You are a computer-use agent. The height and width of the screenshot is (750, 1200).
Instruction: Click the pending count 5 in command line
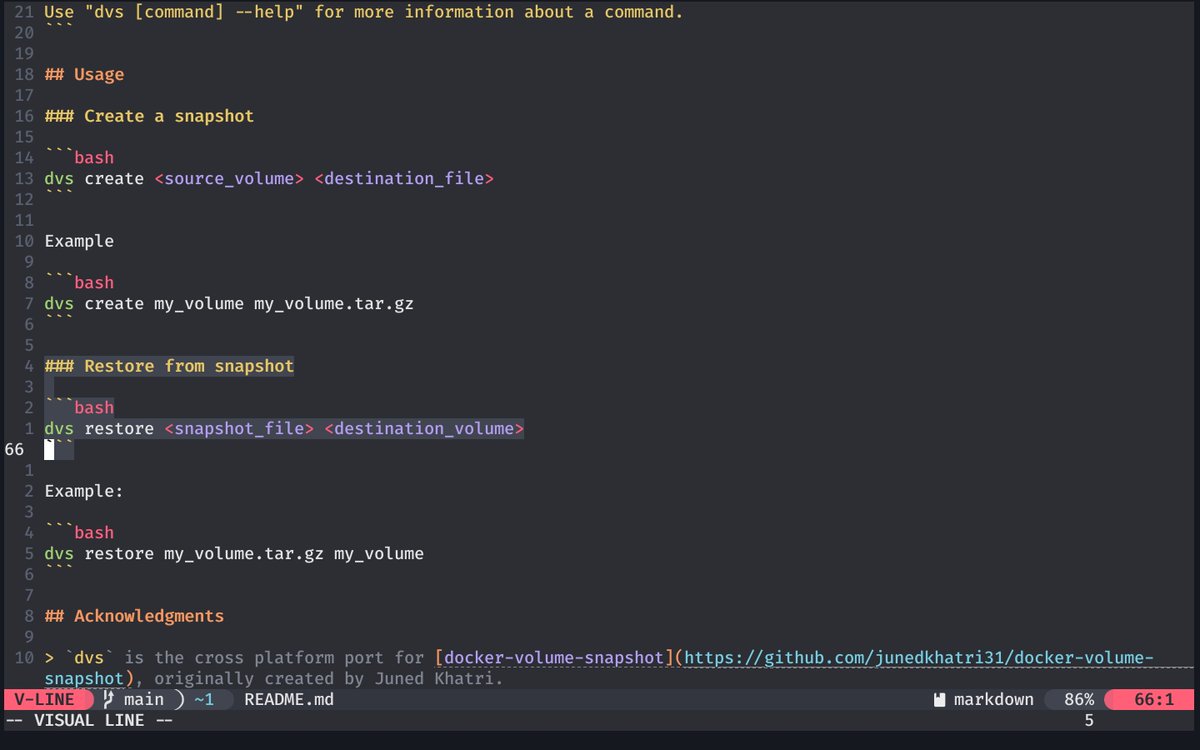pyautogui.click(x=1089, y=720)
